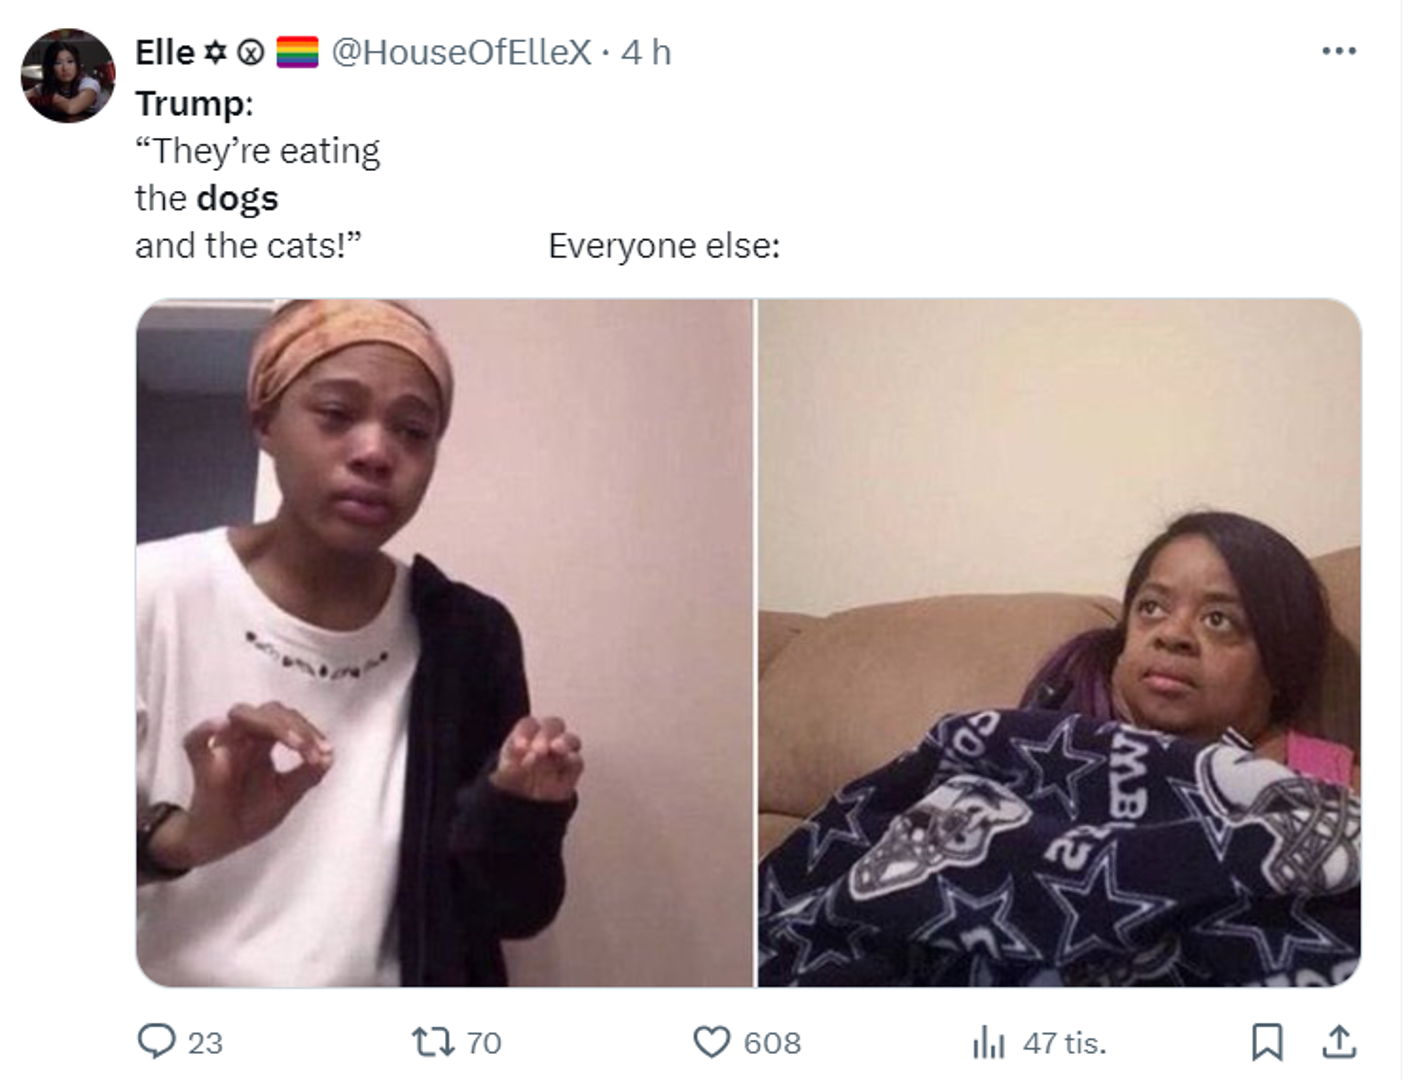This screenshot has width=1412, height=1080.
Task: Open the @HouseOfElleX handle link
Action: point(461,52)
